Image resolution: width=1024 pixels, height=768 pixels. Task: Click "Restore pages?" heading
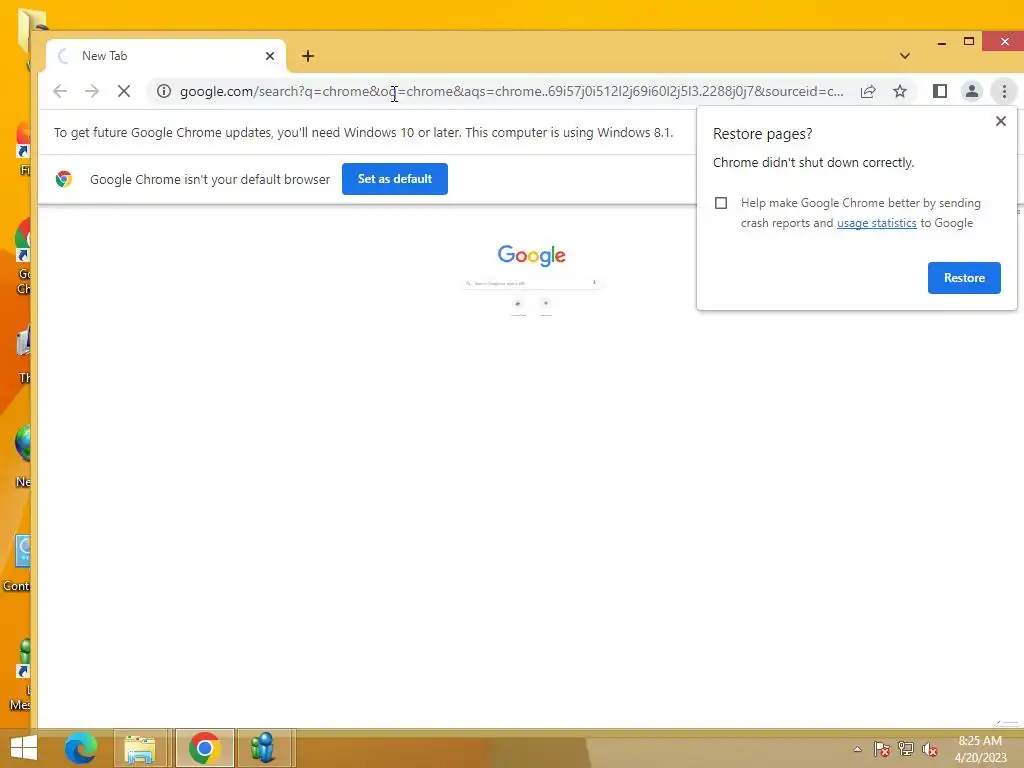click(x=762, y=134)
